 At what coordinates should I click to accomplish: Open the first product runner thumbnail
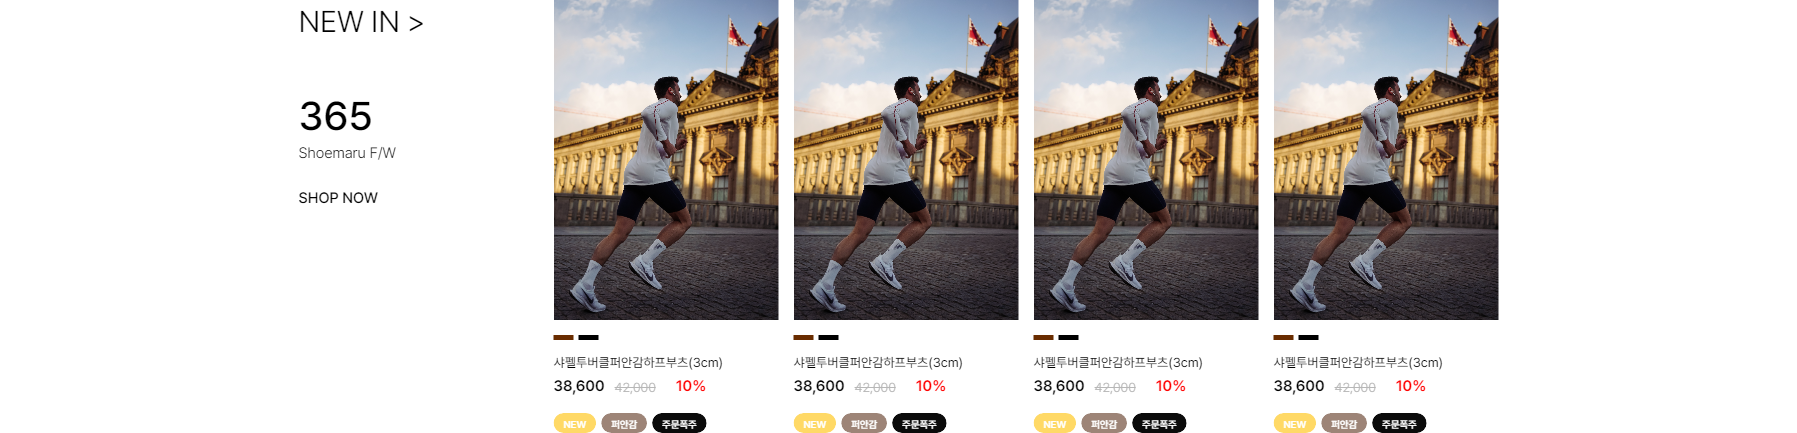(x=666, y=160)
